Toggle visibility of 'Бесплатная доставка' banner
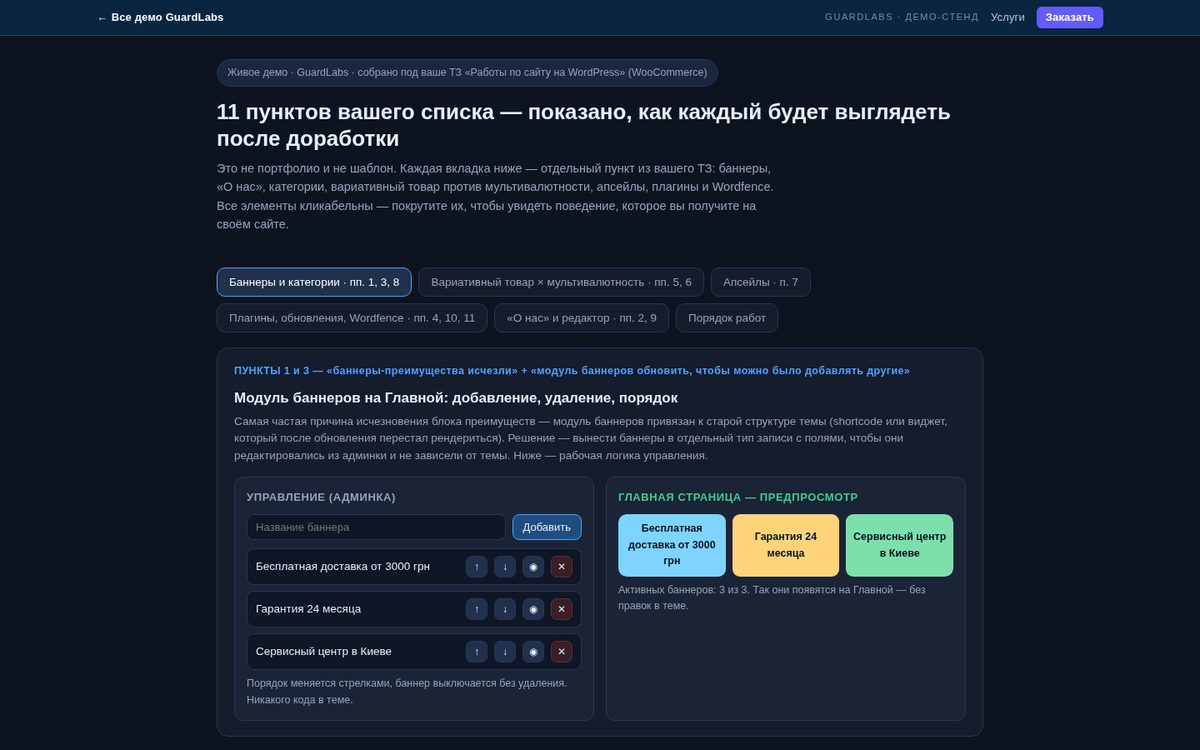 click(x=533, y=567)
